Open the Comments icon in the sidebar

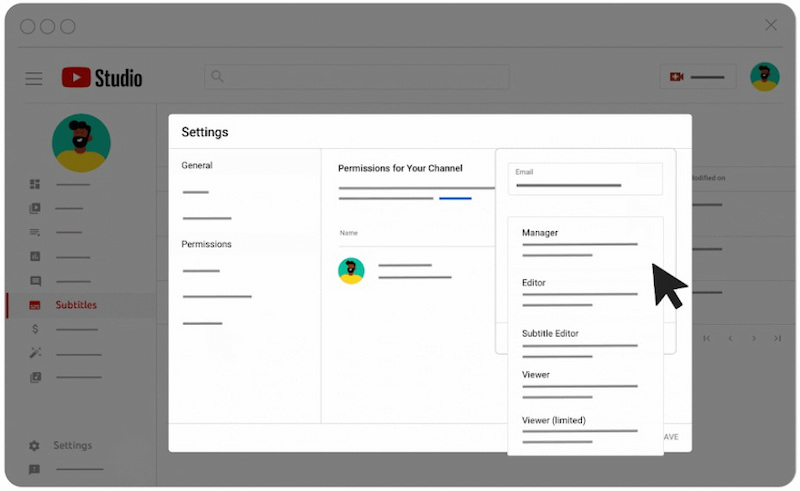tap(35, 281)
